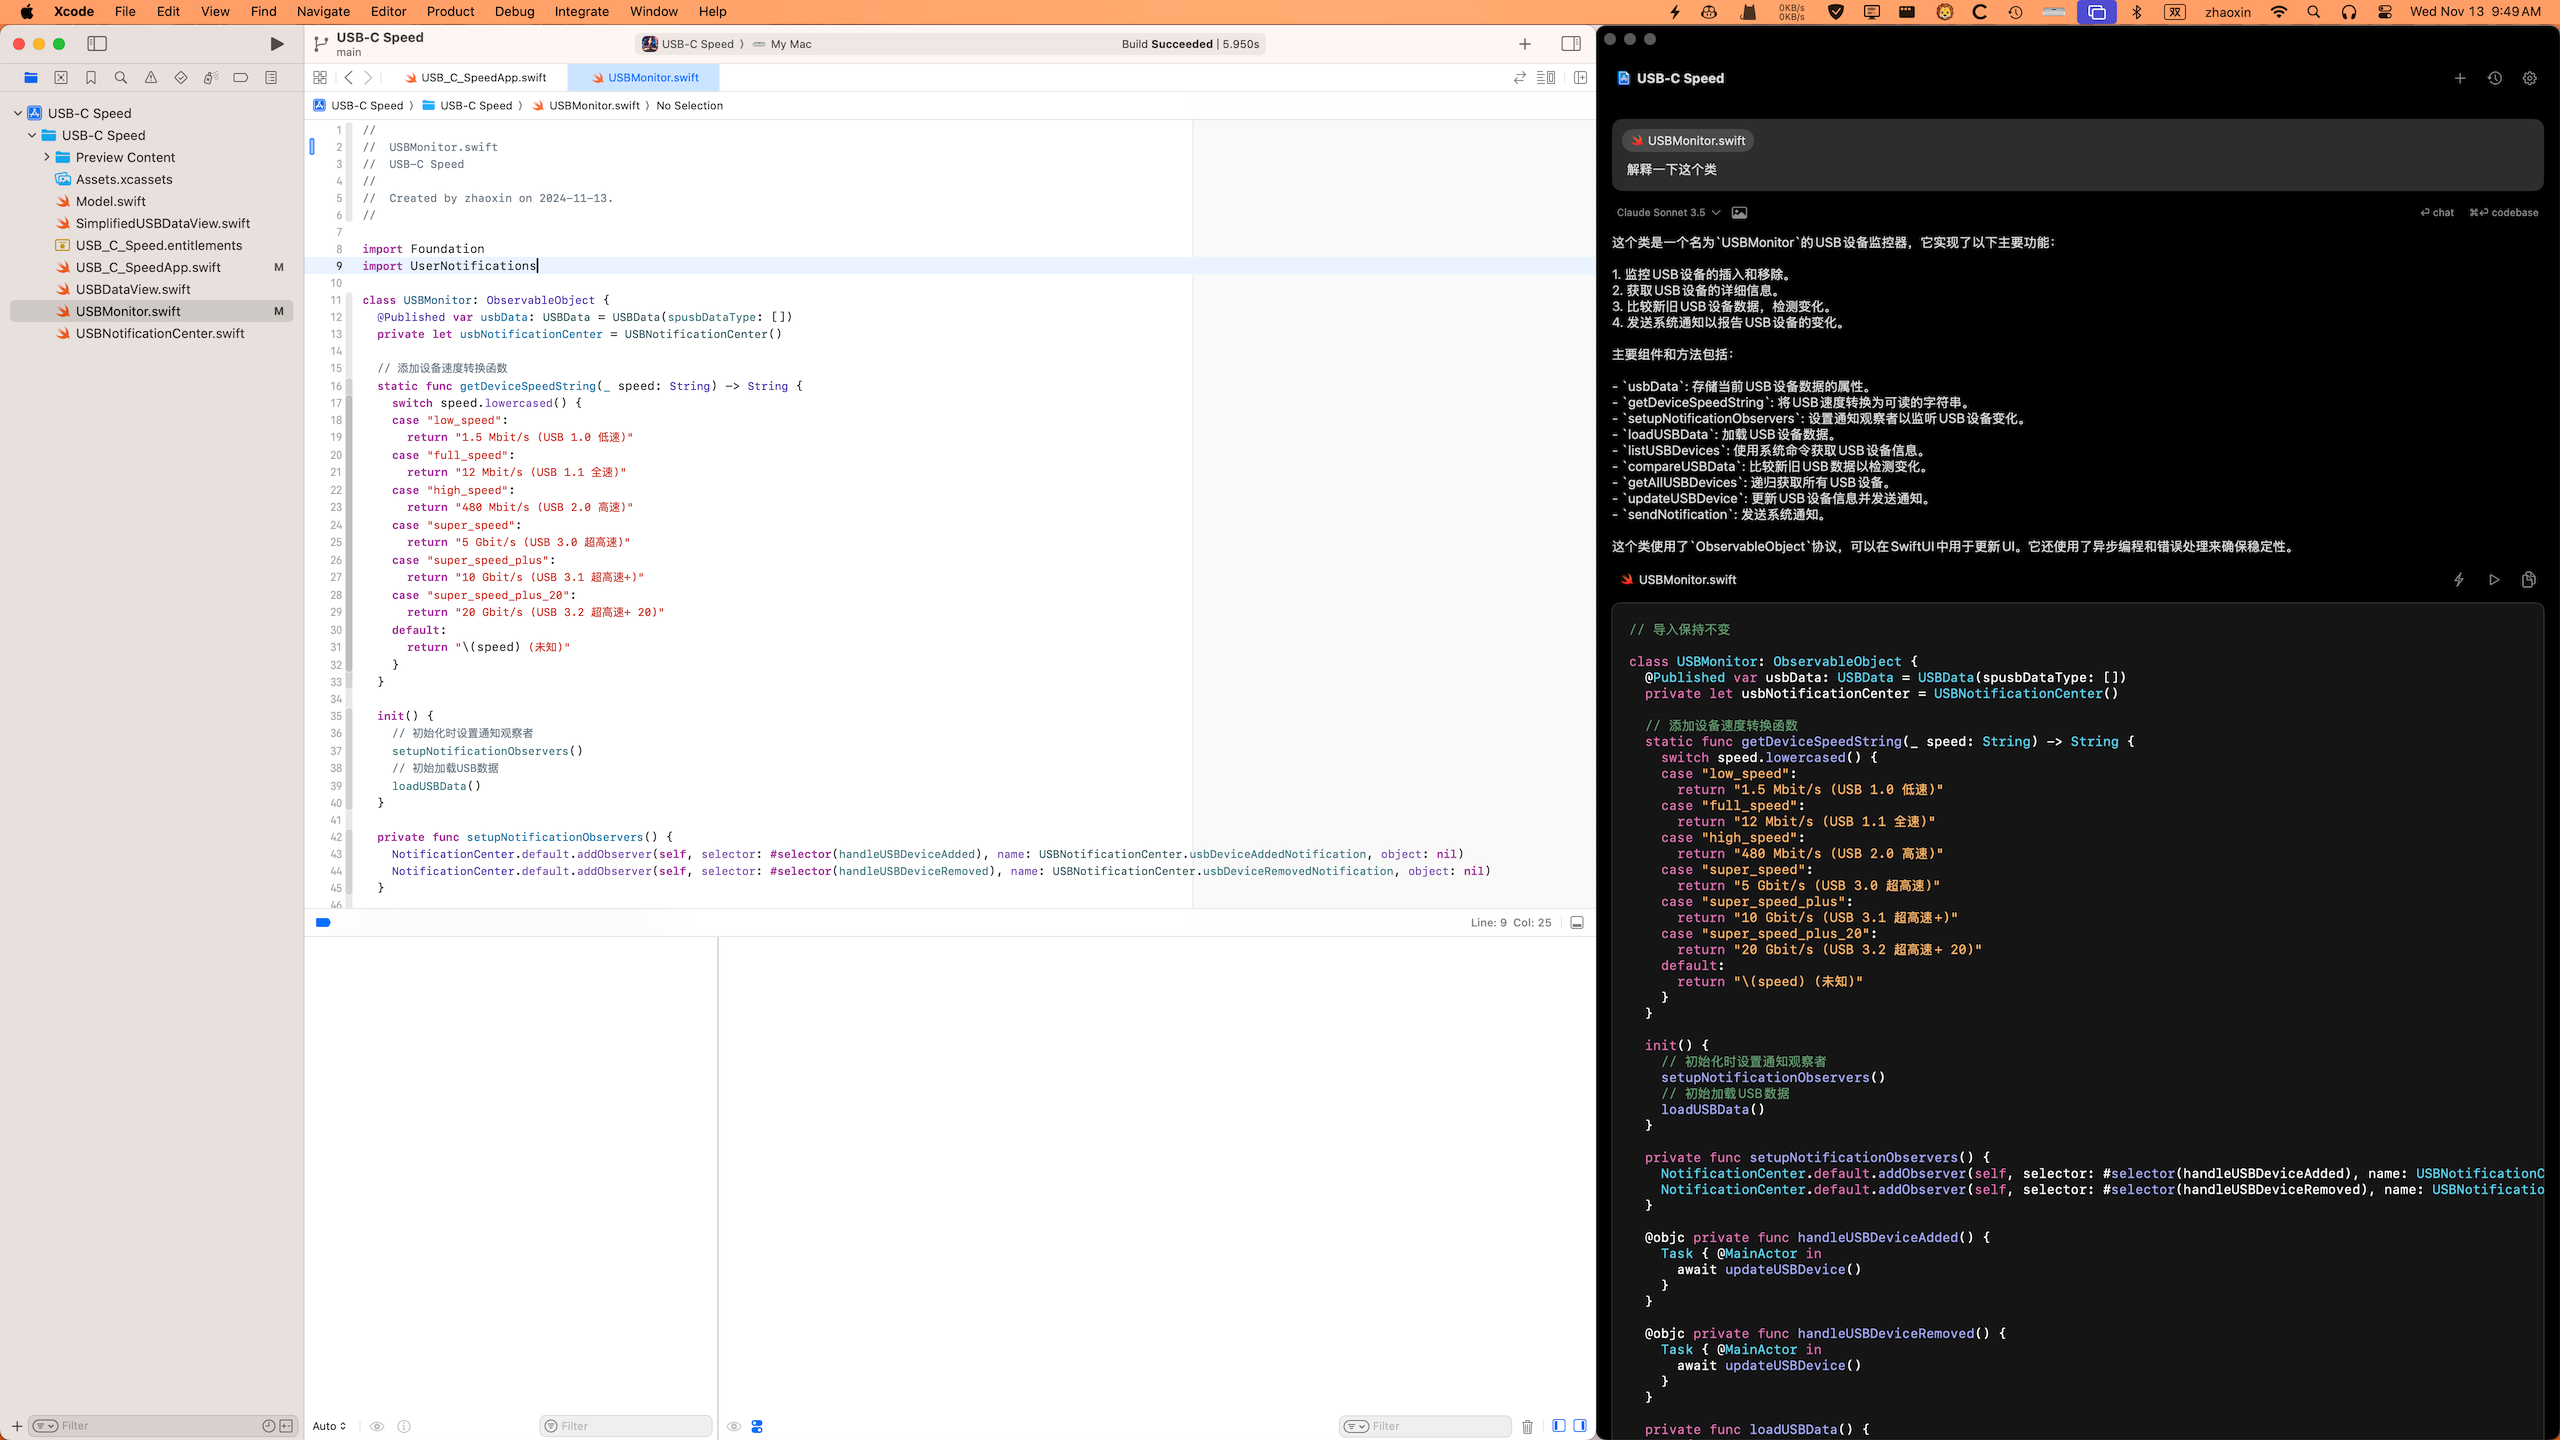The image size is (2560, 1440).
Task: Toggle console view in the debug area
Action: 1580,1426
